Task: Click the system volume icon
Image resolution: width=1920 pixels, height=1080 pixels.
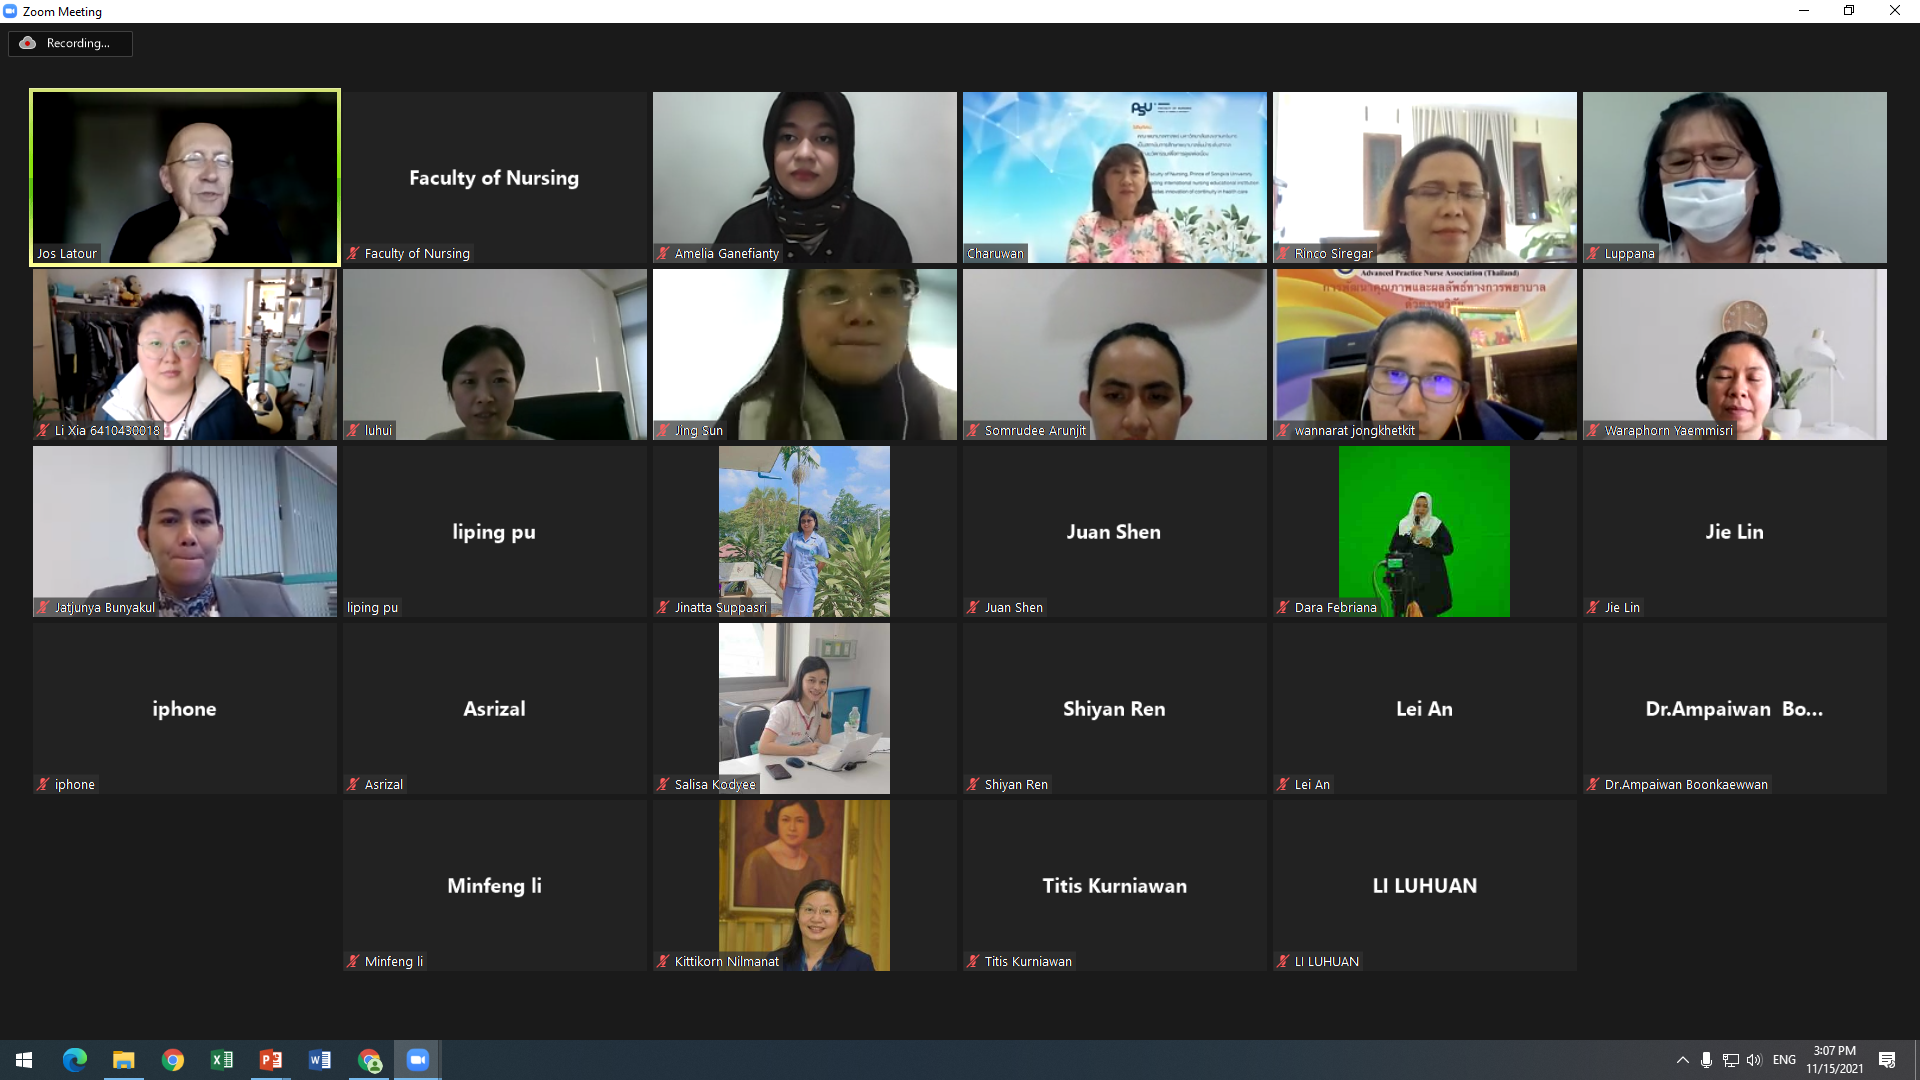Action: (1754, 1060)
